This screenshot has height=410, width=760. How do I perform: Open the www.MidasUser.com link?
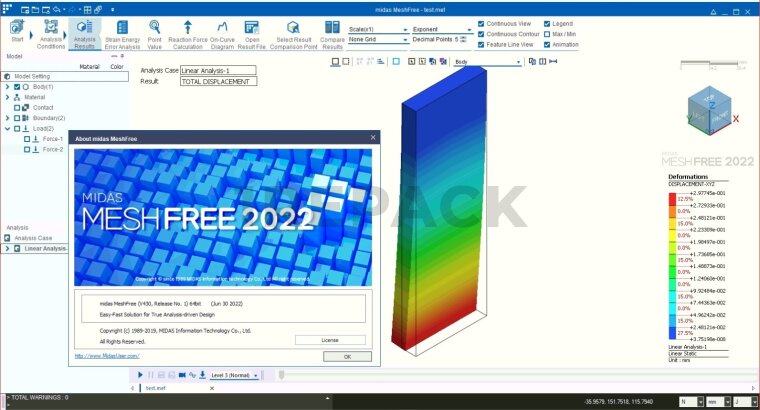[x=107, y=355]
